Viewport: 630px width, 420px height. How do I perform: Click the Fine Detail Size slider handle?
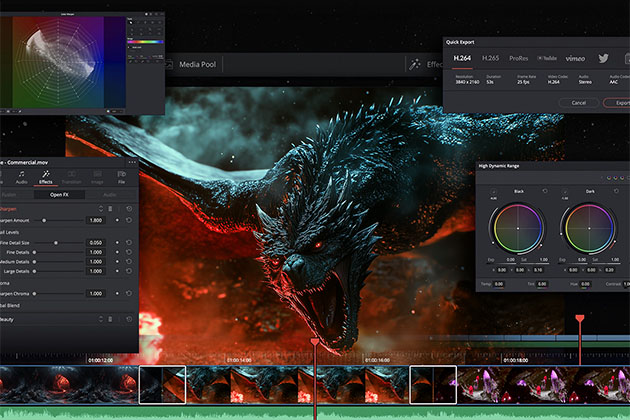pos(56,243)
